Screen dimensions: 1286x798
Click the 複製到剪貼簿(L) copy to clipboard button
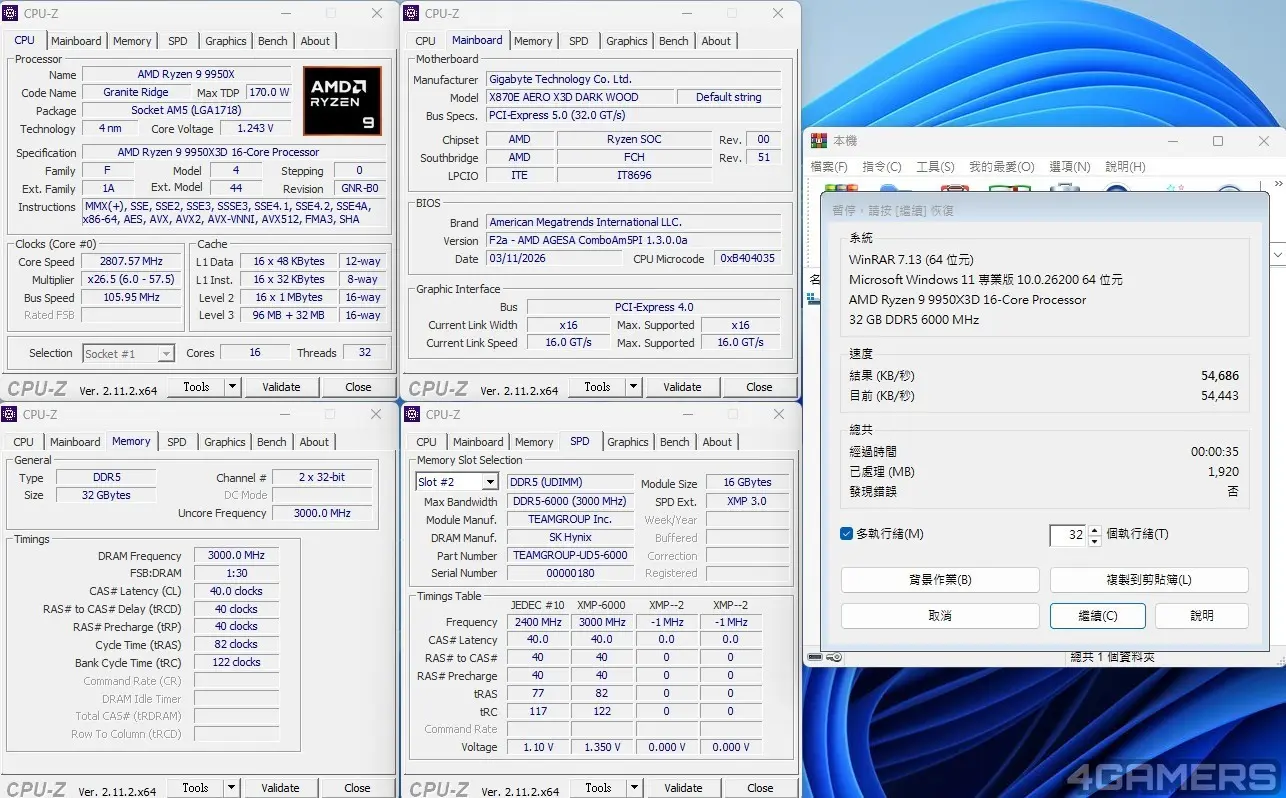(x=1149, y=580)
